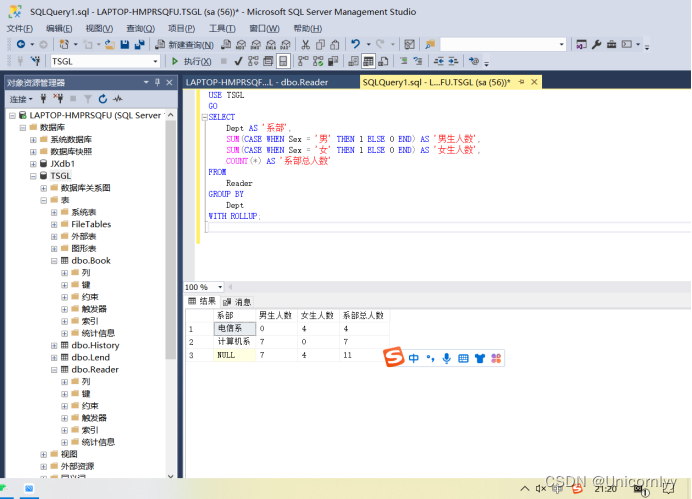Click the Paste clipboard icon

[335, 45]
